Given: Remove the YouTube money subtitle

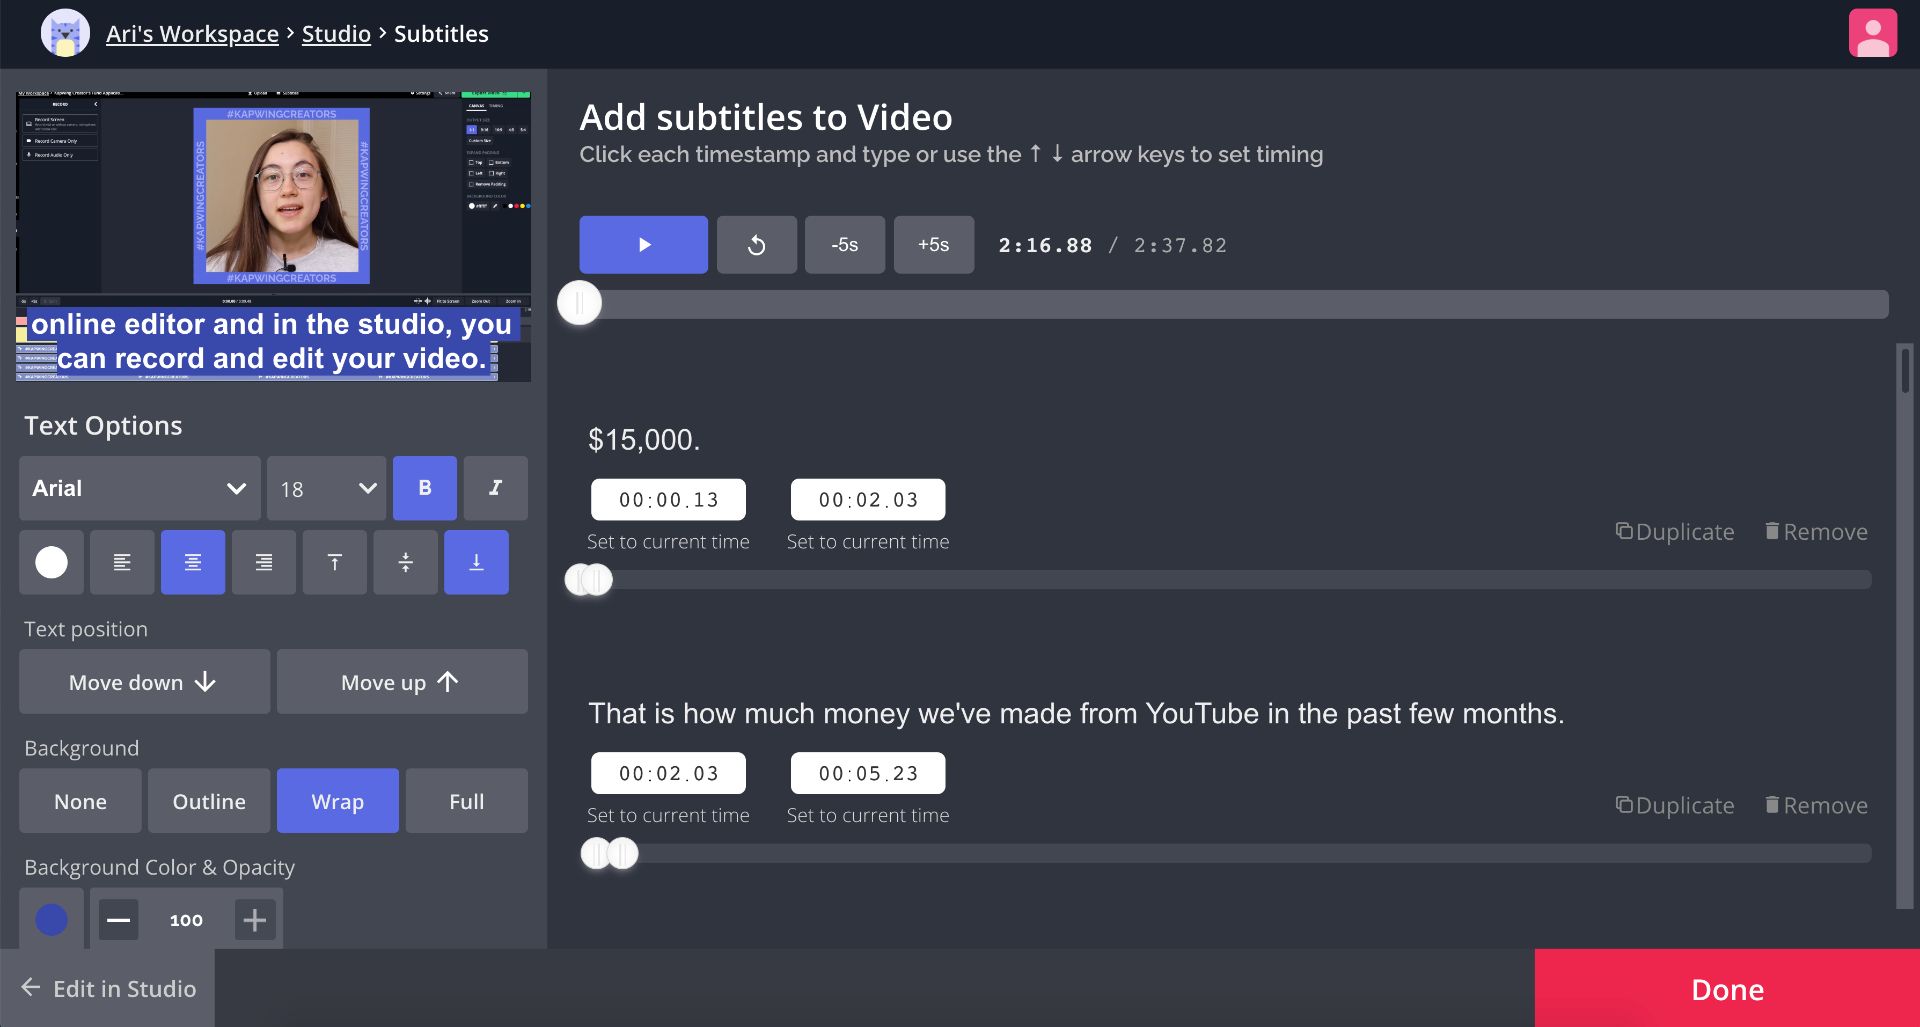Looking at the screenshot, I should click(x=1816, y=805).
